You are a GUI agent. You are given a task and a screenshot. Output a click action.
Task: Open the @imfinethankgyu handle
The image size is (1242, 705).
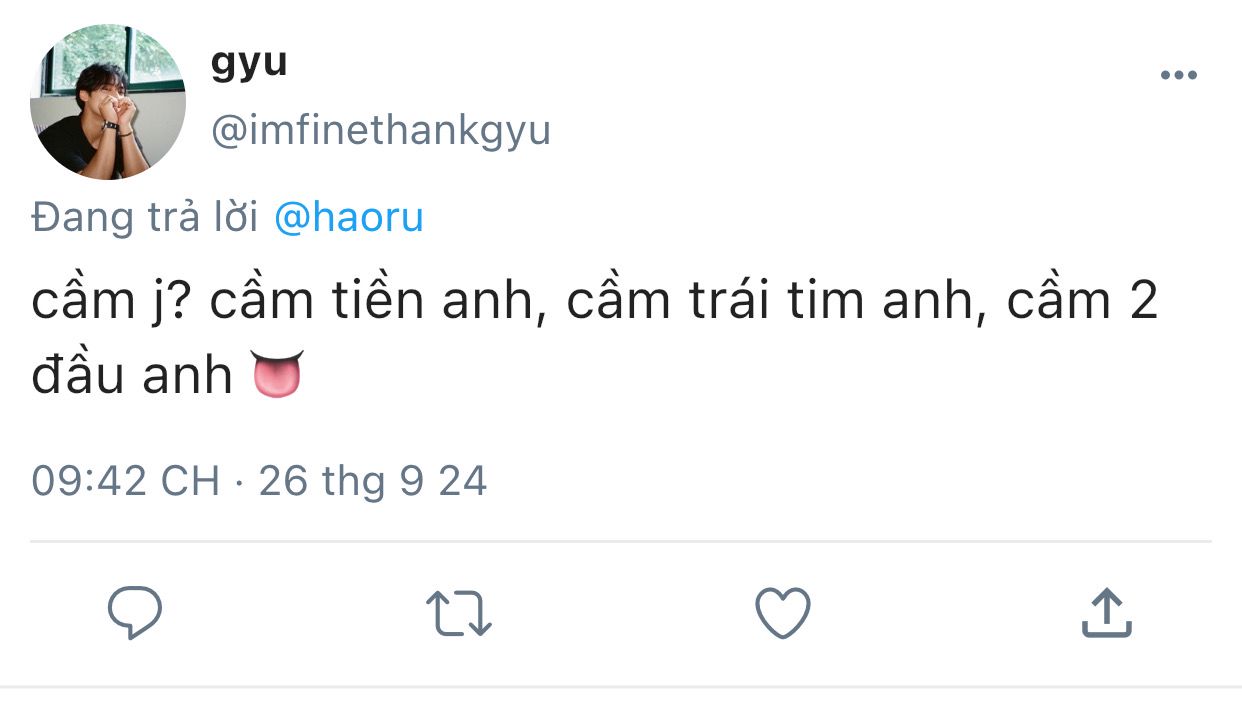click(x=380, y=132)
